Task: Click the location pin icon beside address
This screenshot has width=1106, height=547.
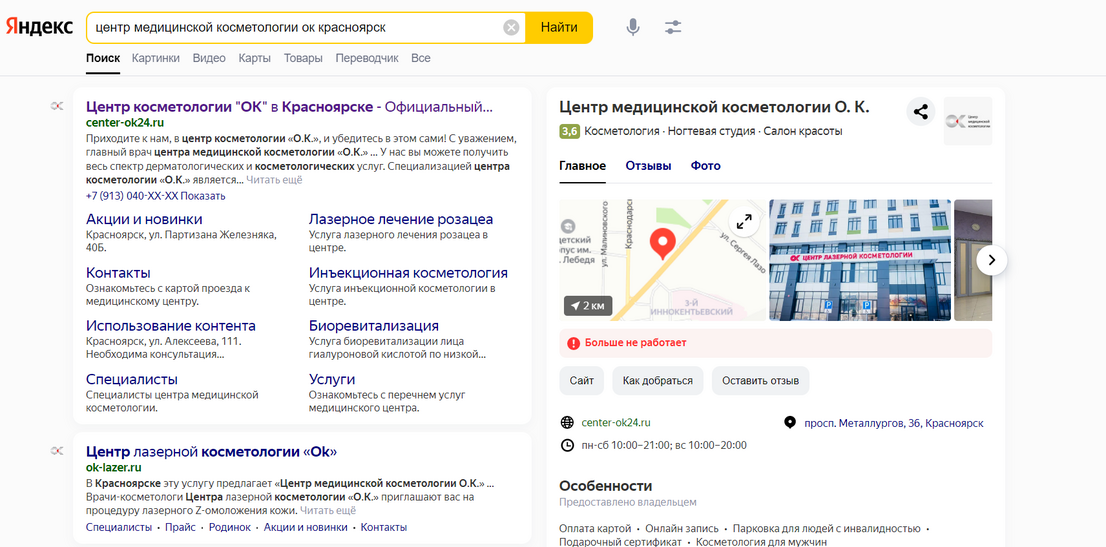Action: click(790, 423)
